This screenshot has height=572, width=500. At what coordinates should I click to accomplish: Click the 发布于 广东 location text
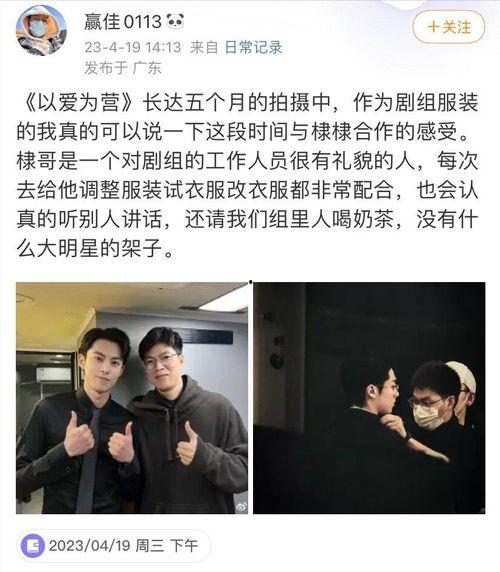pyautogui.click(x=123, y=68)
